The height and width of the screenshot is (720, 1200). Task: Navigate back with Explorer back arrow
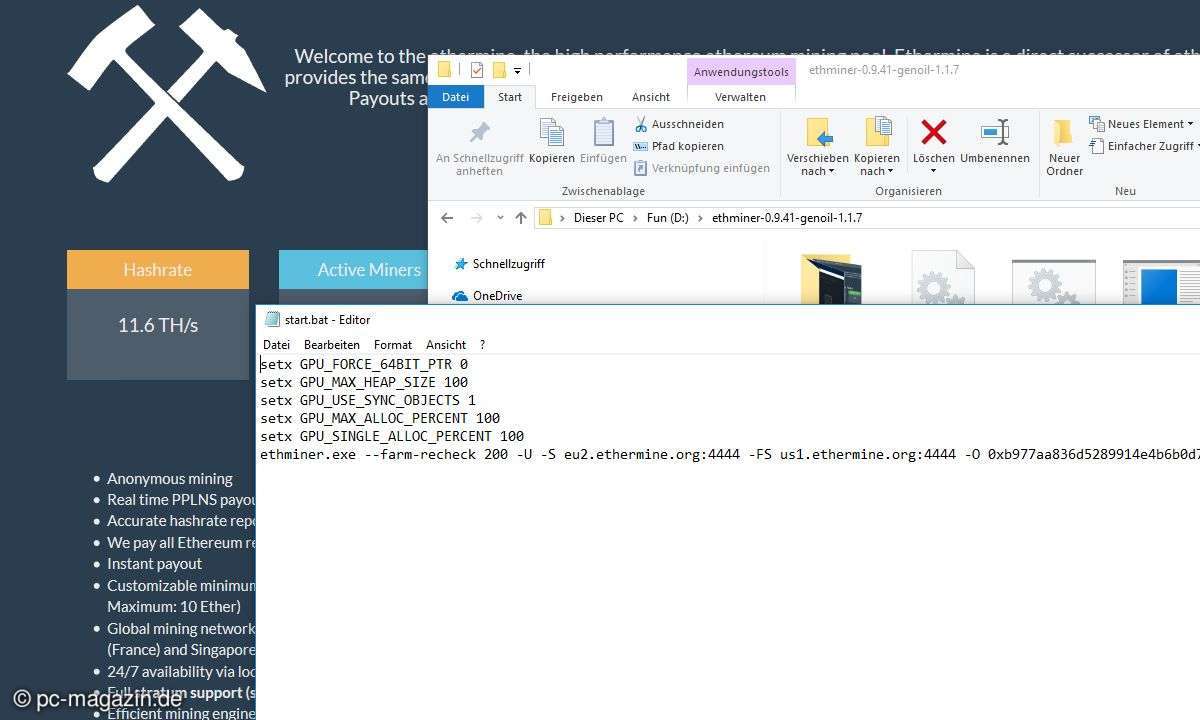(447, 218)
